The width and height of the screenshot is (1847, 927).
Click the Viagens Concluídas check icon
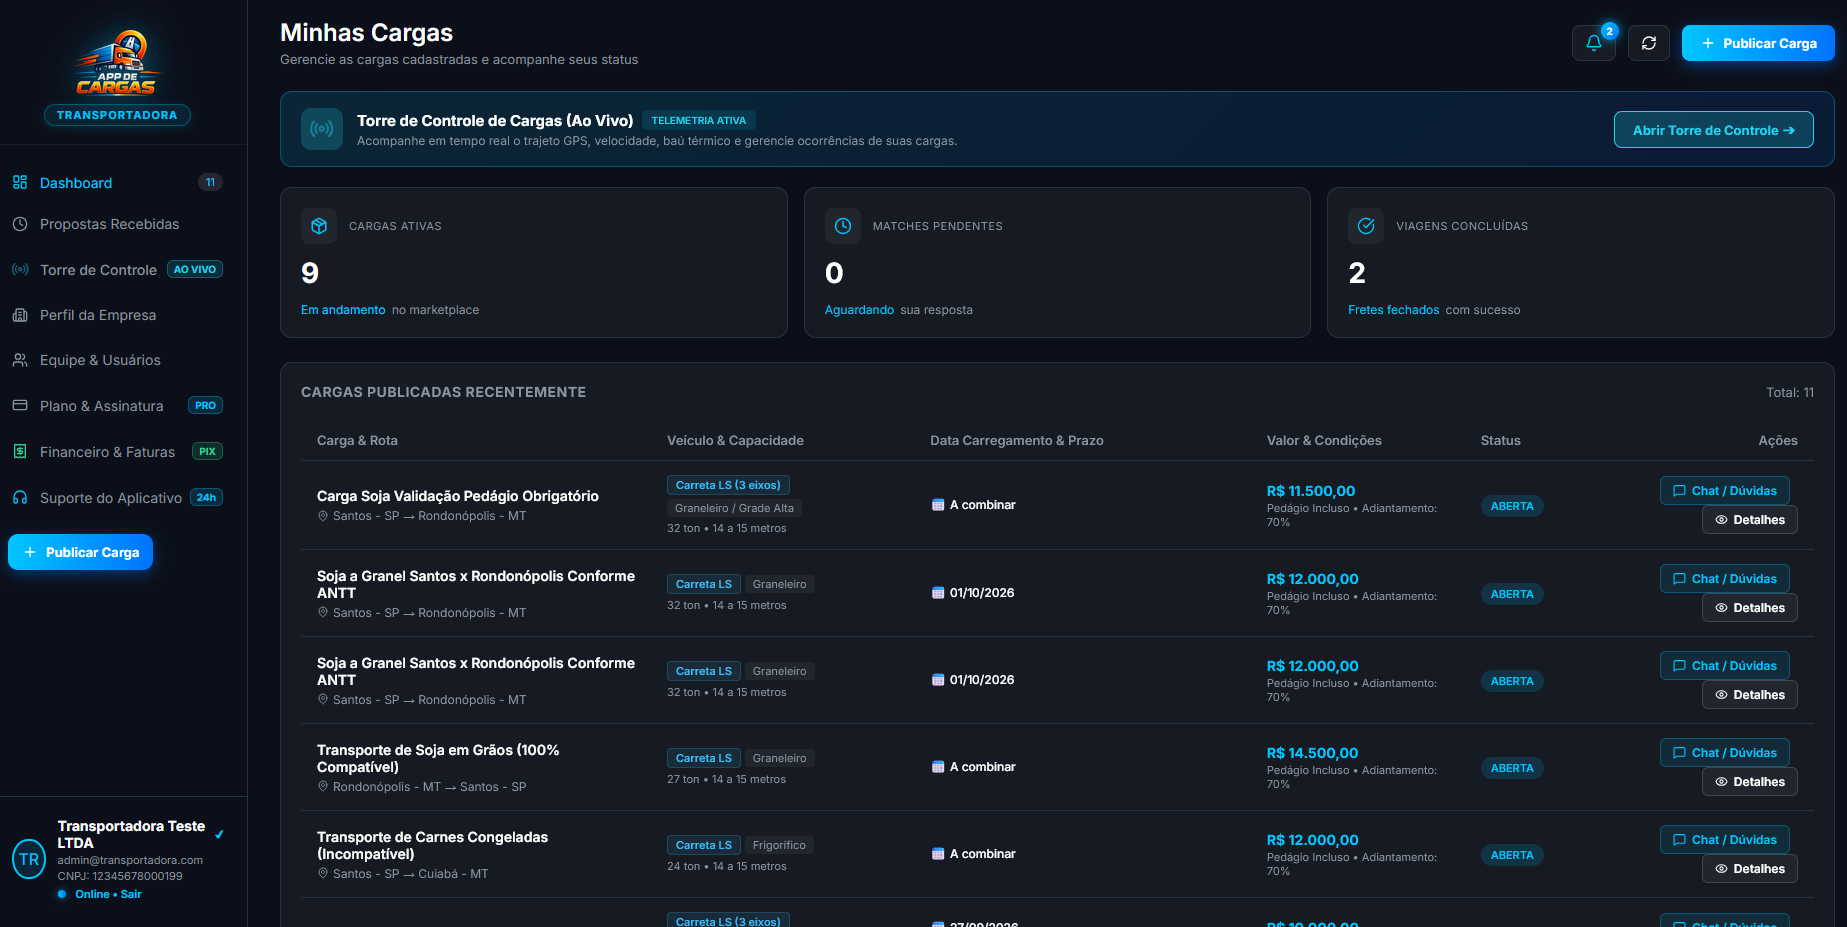[1366, 226]
